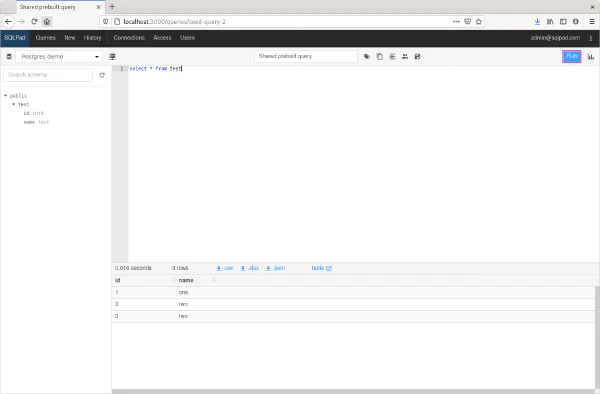Click the 'one' cell in results
This screenshot has height=394, width=600.
click(183, 293)
